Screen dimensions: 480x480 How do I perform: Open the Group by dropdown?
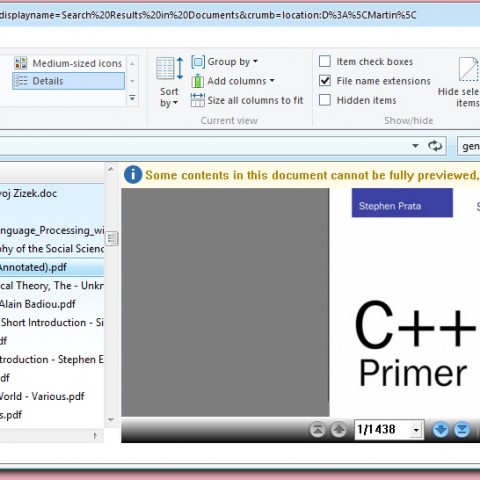point(233,62)
